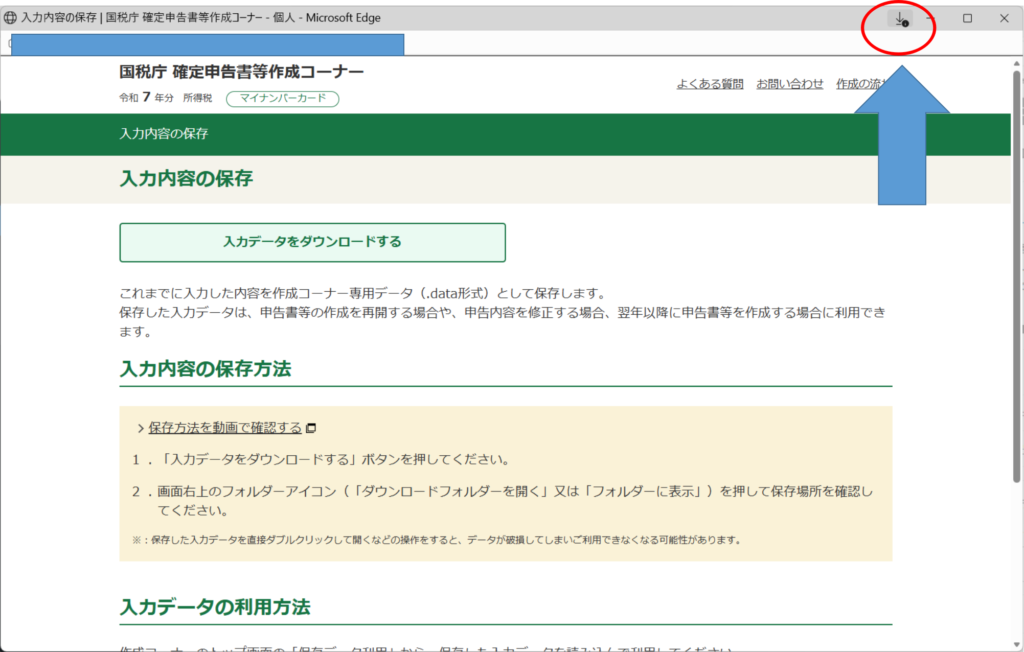Click the マイナンバーカード badge
Viewport: 1024px width, 652px height.
282,98
